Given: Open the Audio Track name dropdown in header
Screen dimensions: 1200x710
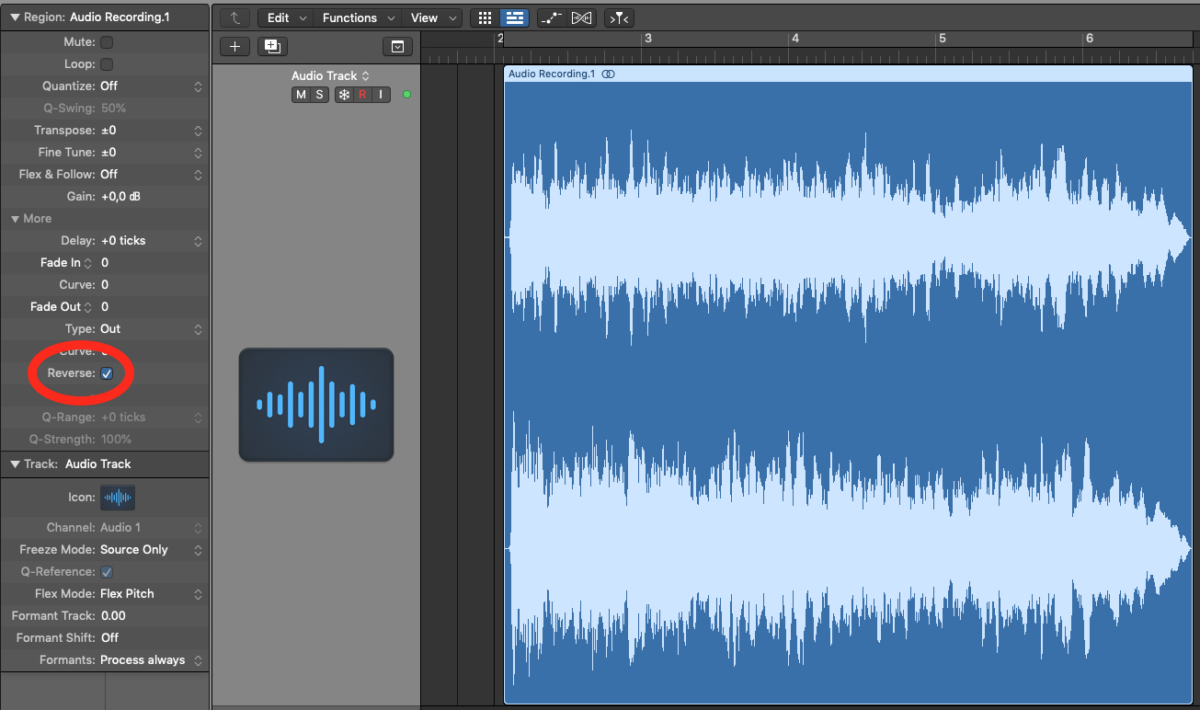Looking at the screenshot, I should [x=331, y=76].
